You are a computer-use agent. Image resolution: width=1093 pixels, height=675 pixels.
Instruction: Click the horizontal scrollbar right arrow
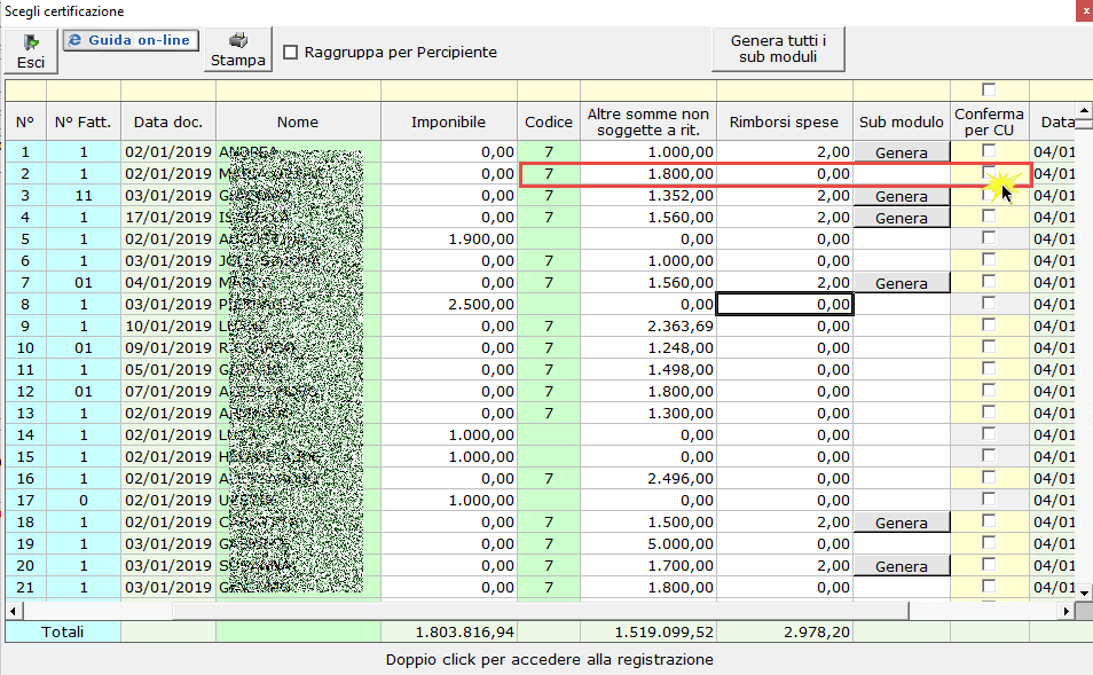pyautogui.click(x=1066, y=611)
